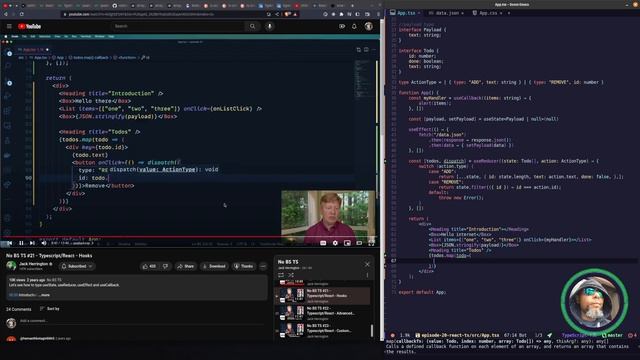Toggle shuffle playlist icon

click(x=291, y=275)
